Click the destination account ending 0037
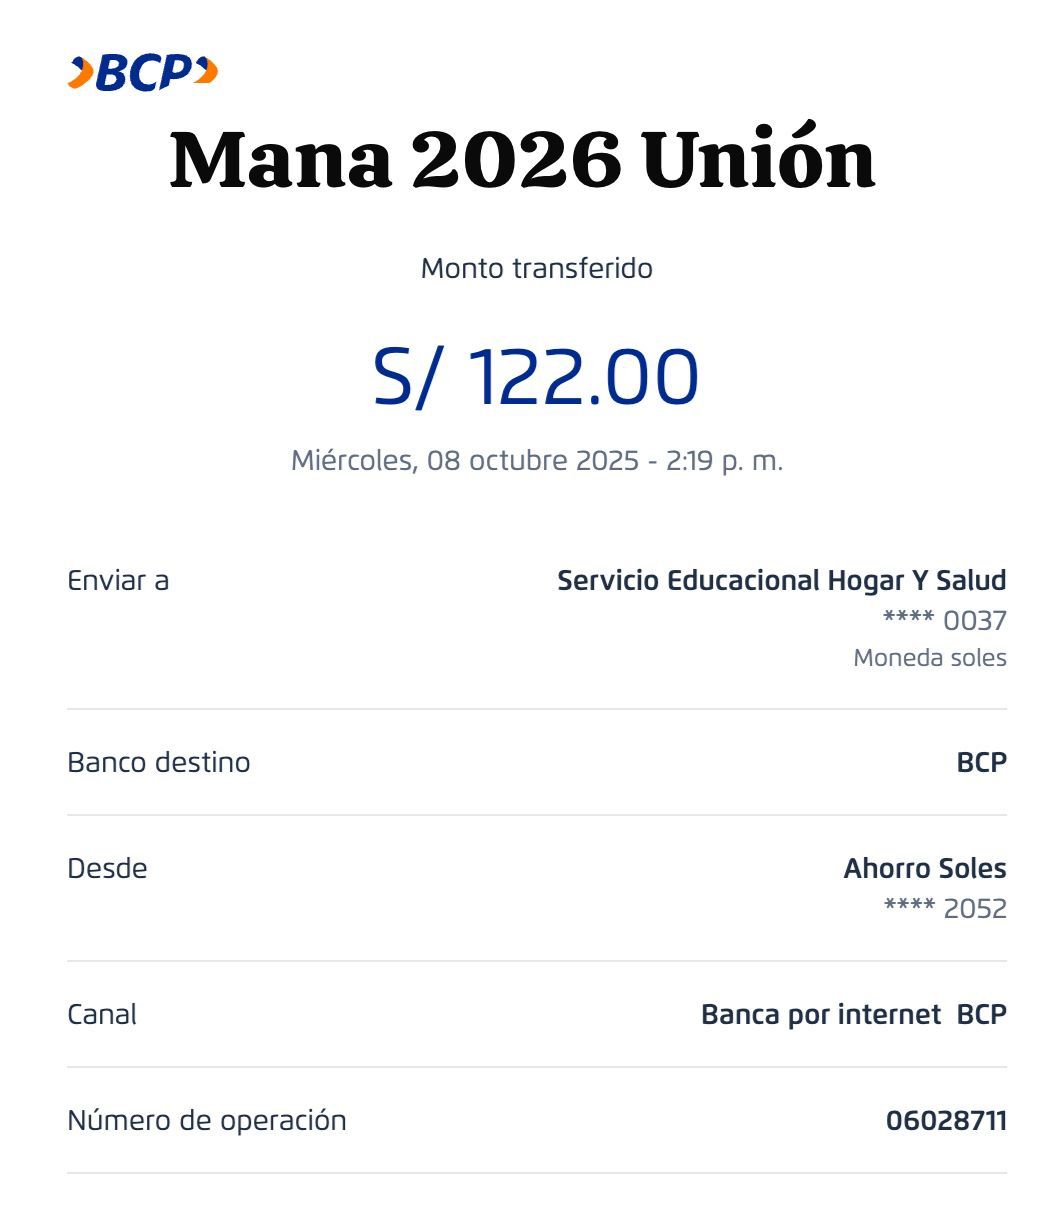The image size is (1046, 1217). coord(944,621)
